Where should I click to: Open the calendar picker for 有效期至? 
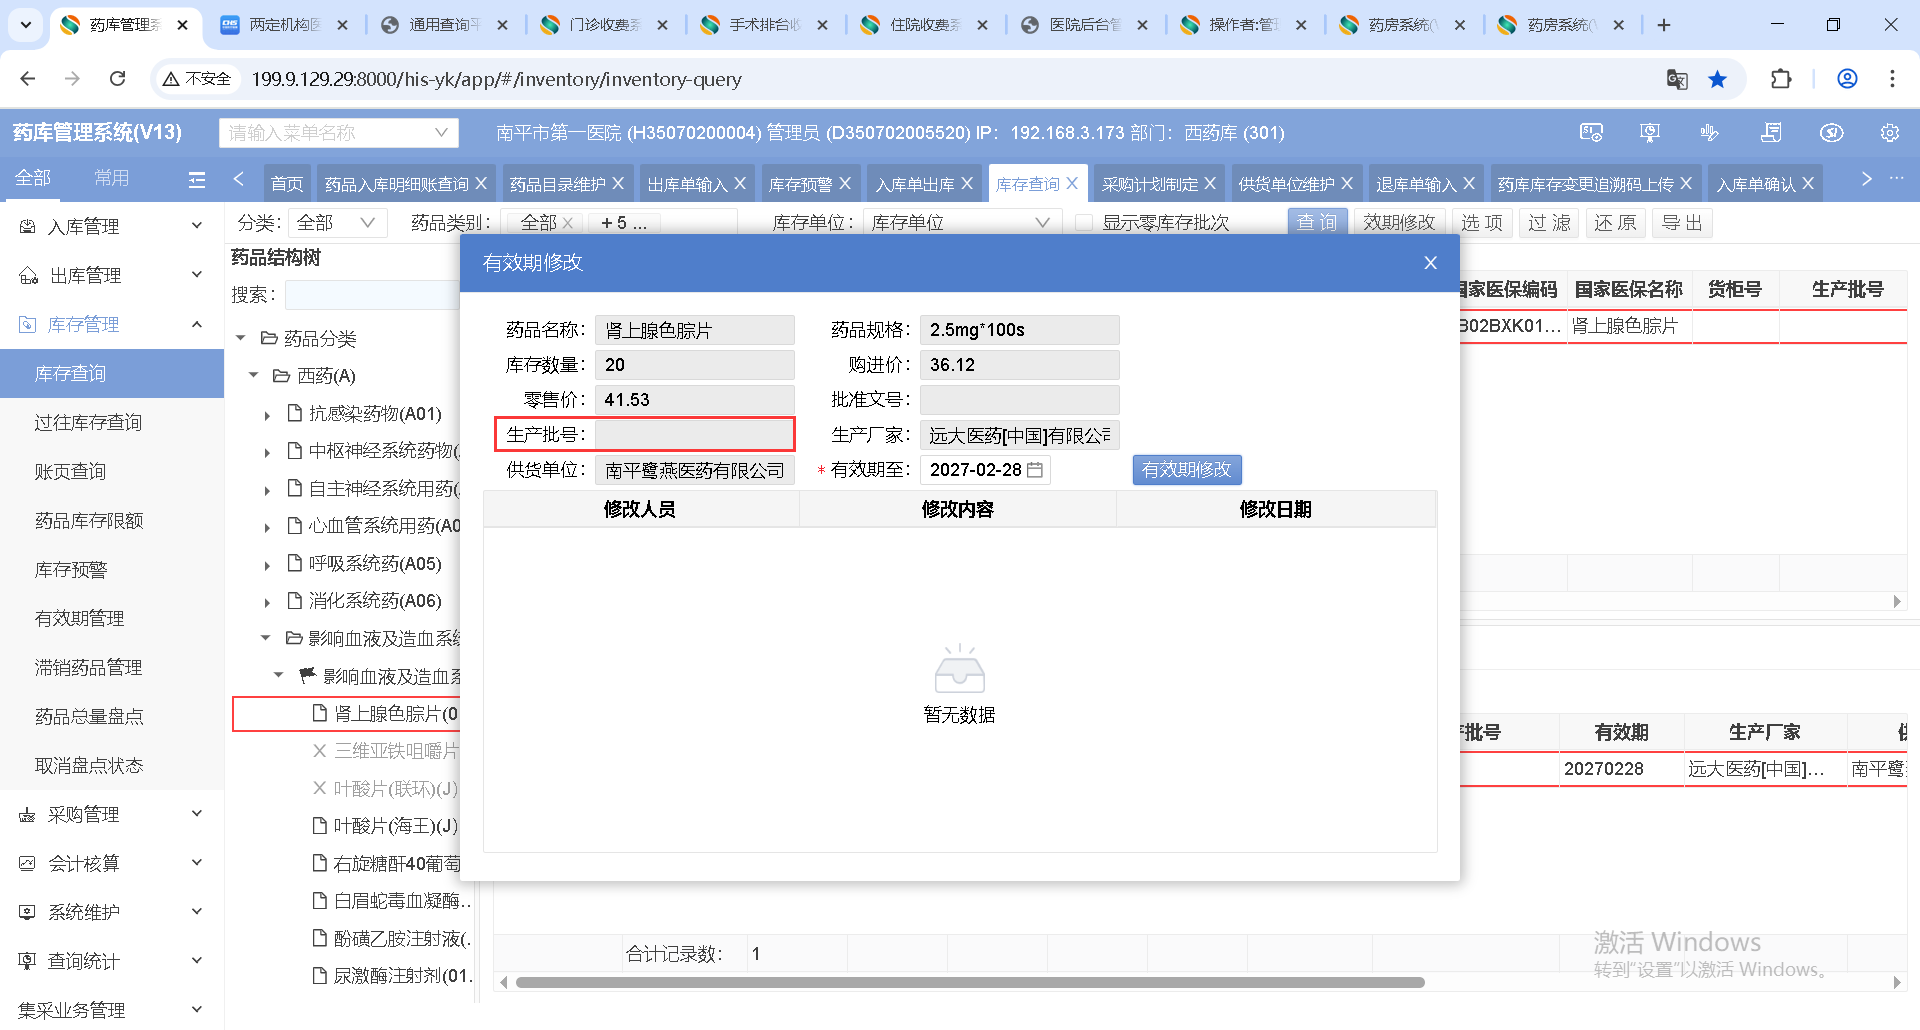coord(1035,470)
